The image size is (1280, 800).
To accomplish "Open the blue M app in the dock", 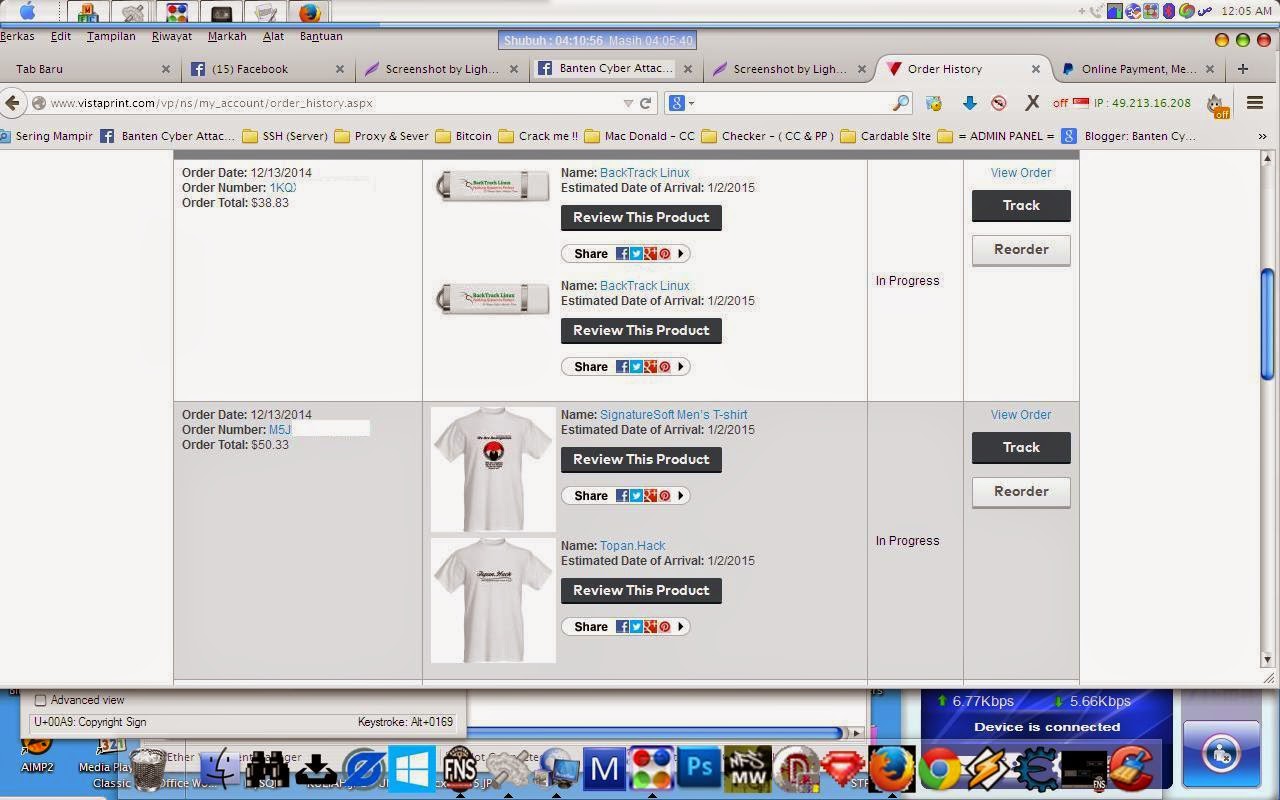I will pos(603,769).
